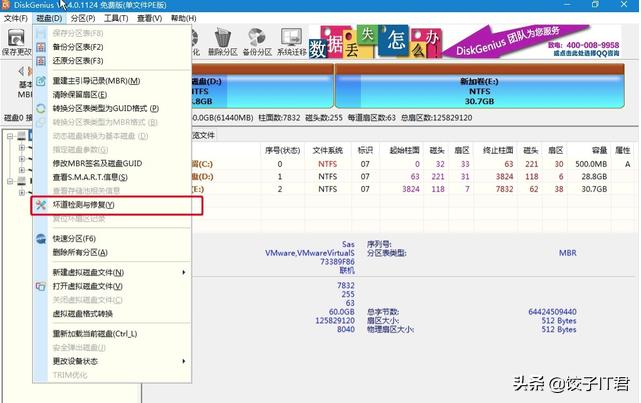Image resolution: width=641 pixels, height=403 pixels.
Task: Open the 帮助(H) menu
Action: point(184,18)
